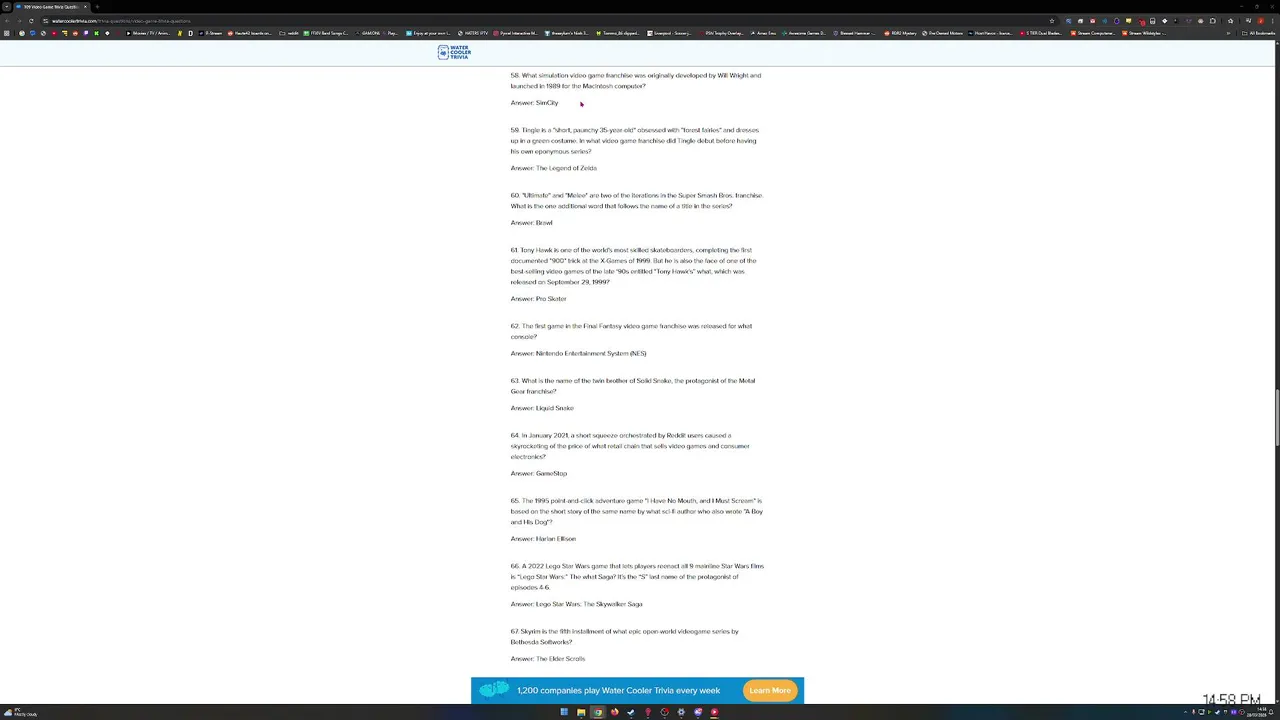Open the Movies / TV / Anim bookmark

point(148,33)
